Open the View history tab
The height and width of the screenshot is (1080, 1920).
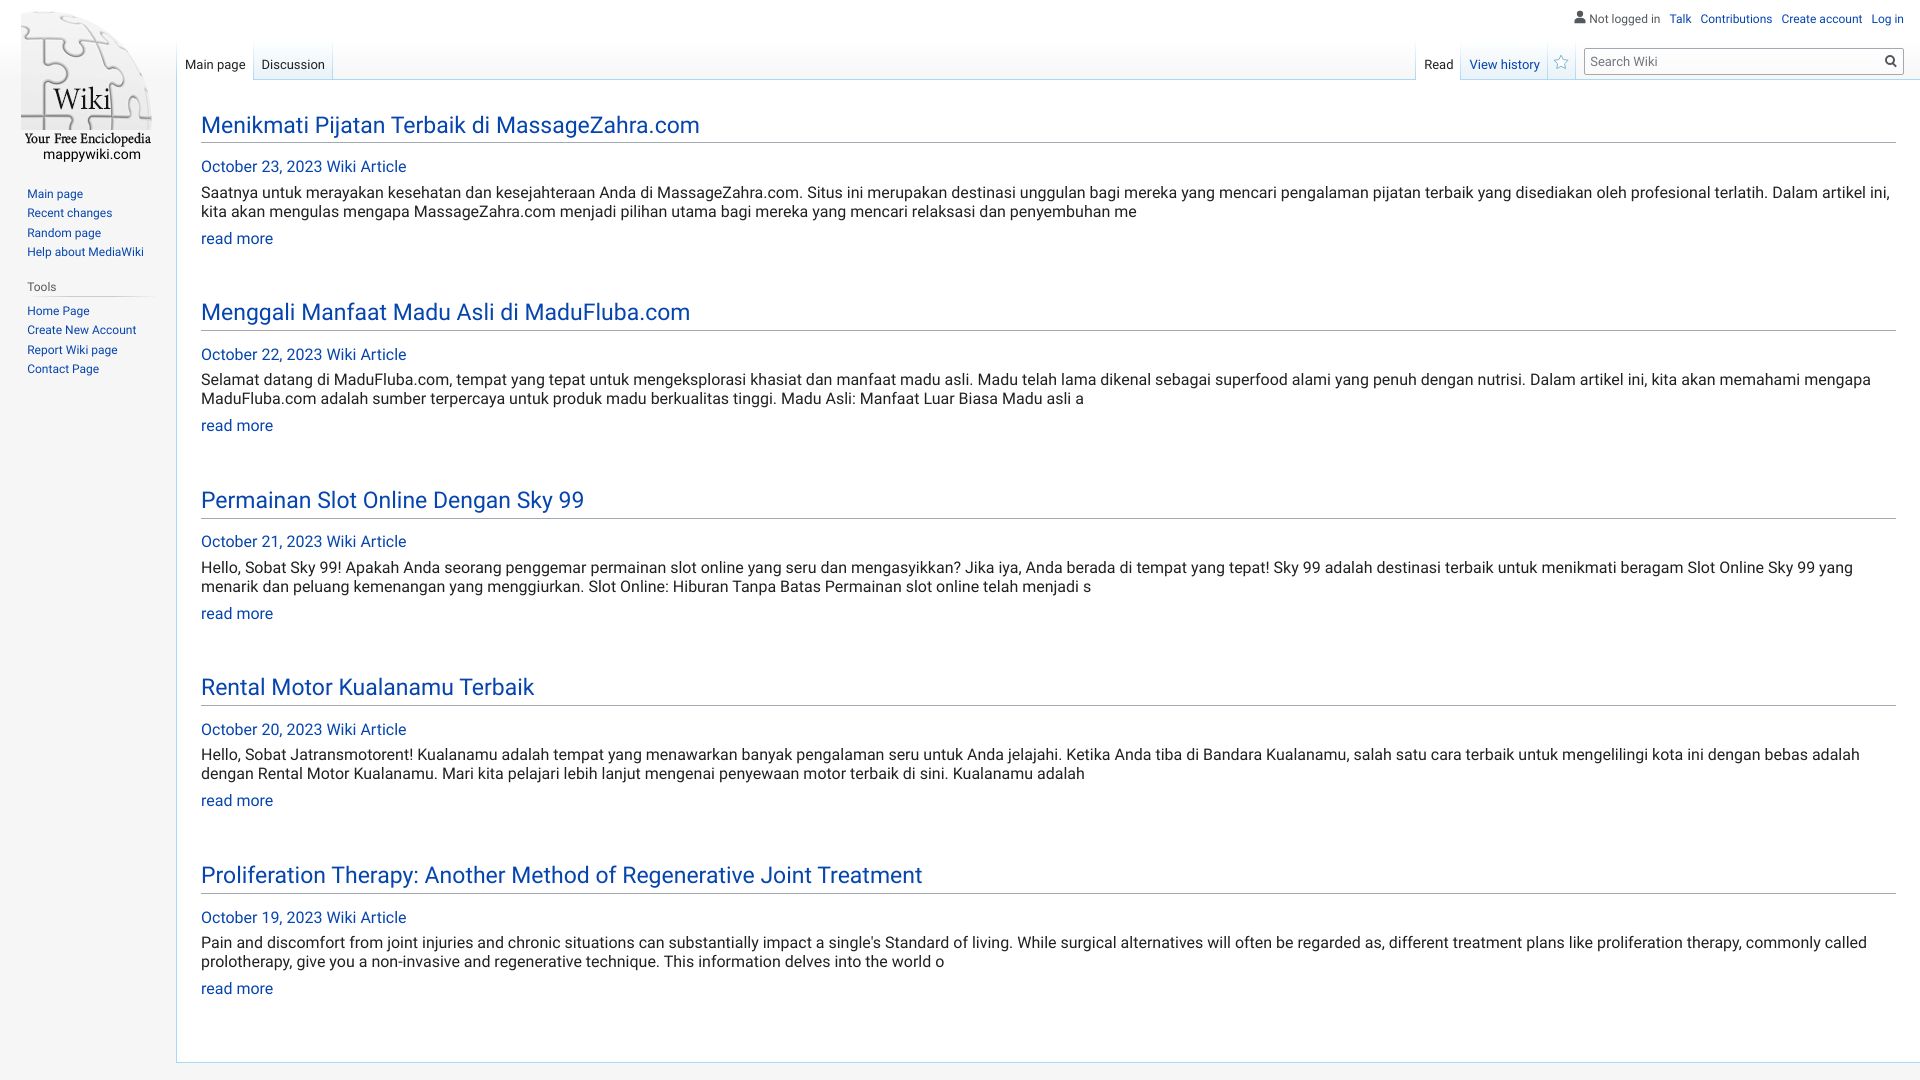[1504, 65]
